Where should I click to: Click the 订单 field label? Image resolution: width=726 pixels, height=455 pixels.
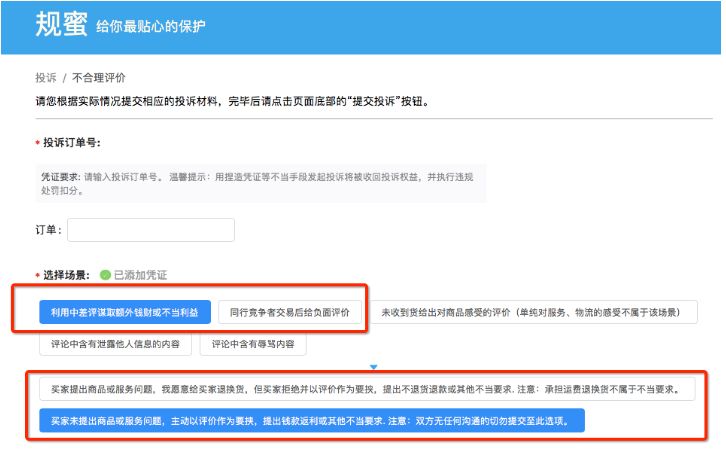(49, 230)
